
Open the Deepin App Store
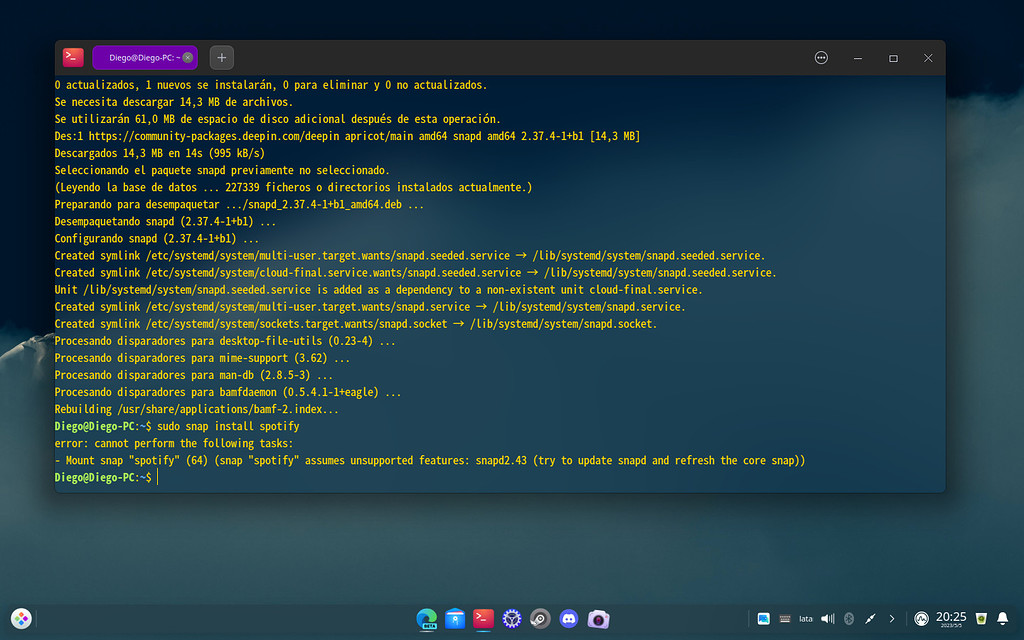454,618
